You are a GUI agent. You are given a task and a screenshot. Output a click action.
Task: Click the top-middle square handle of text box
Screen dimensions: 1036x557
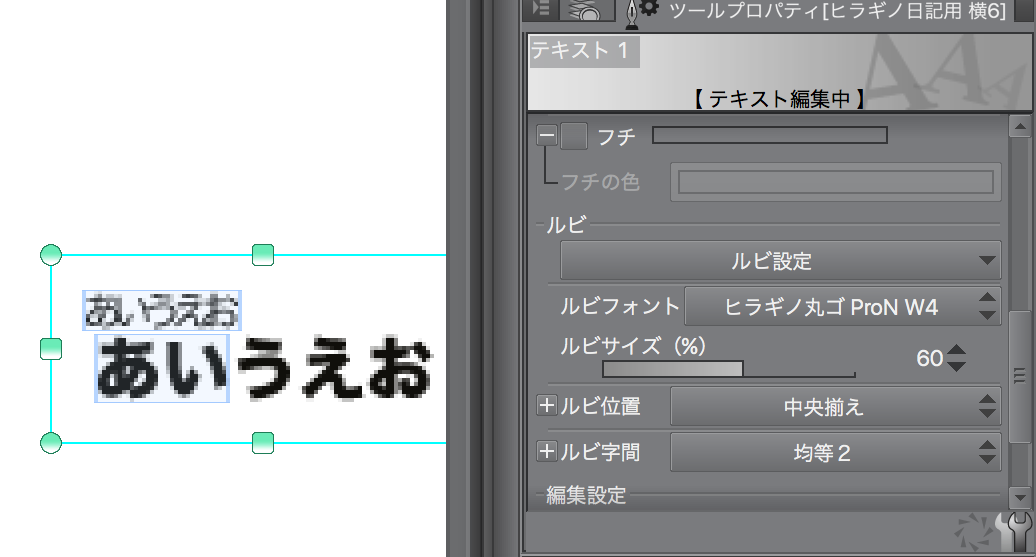(x=263, y=254)
